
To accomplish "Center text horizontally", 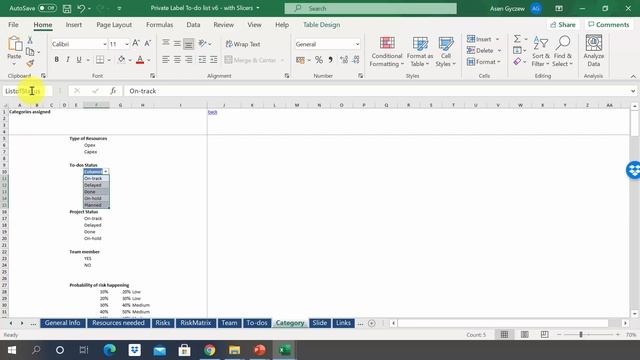I will click(177, 60).
